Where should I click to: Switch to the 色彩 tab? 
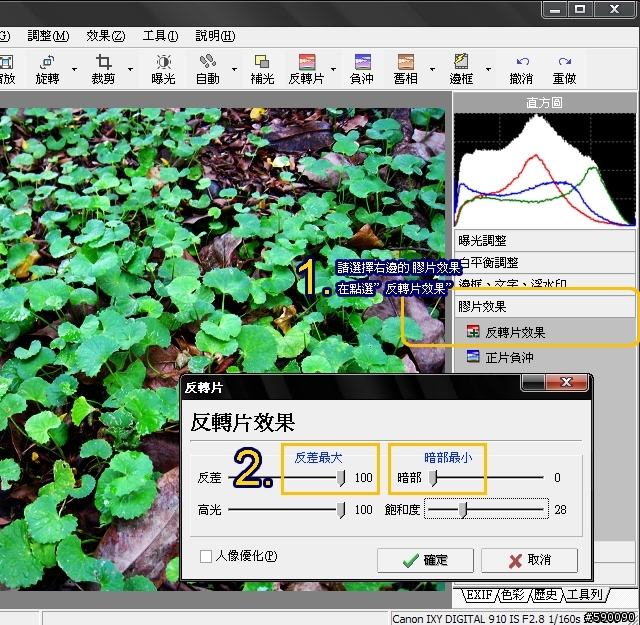(x=513, y=595)
